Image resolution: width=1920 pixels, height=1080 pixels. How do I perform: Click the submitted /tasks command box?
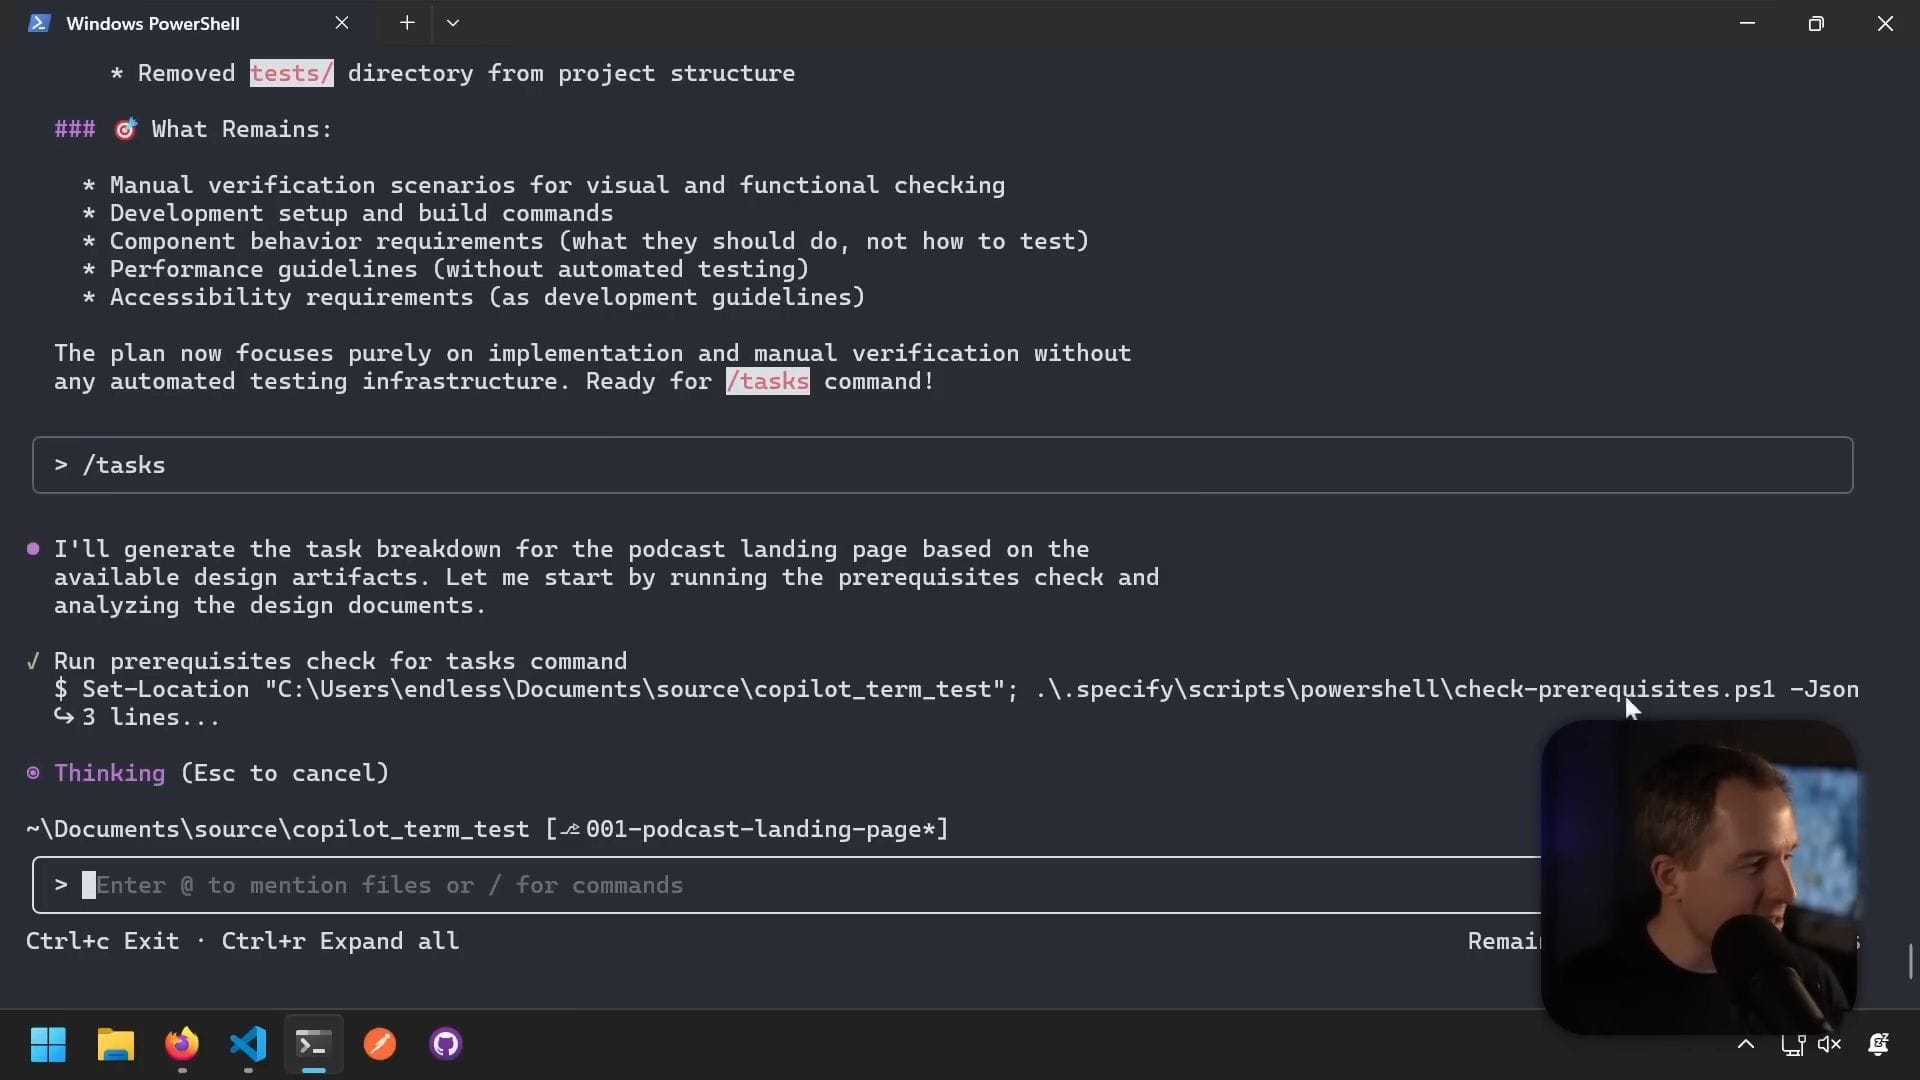(x=940, y=465)
